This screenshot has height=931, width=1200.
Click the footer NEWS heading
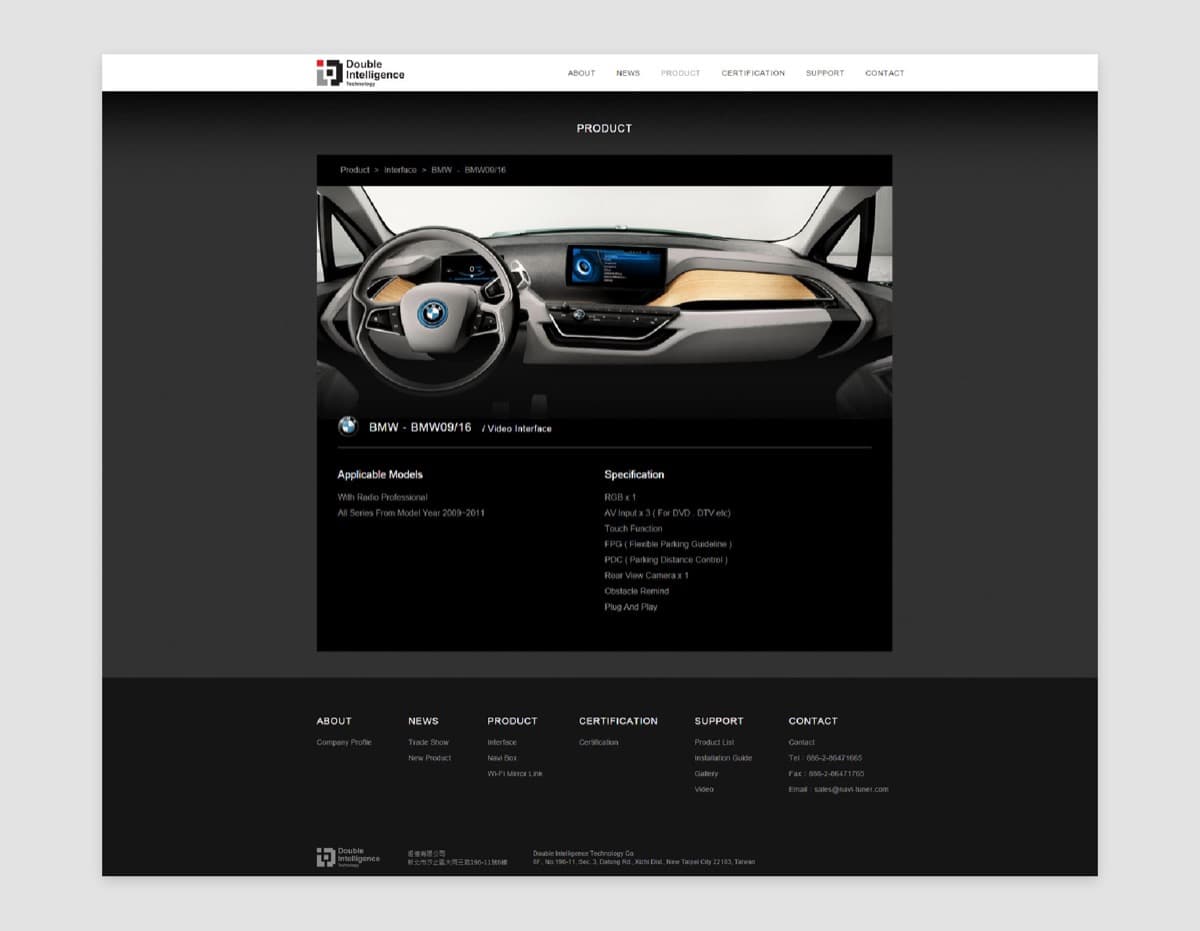coord(423,721)
